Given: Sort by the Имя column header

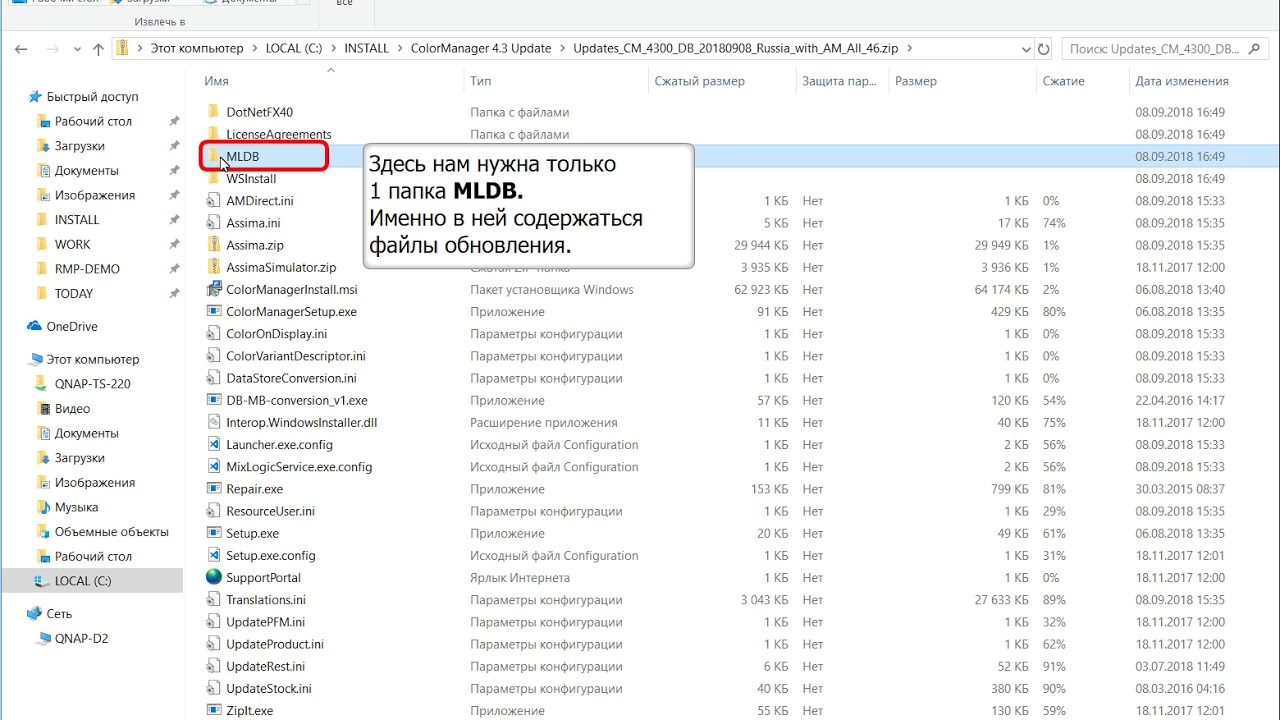Looking at the screenshot, I should (x=217, y=81).
